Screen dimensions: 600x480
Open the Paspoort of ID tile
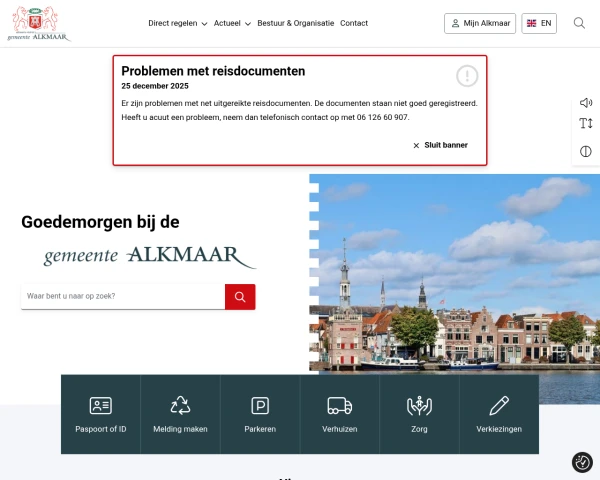pyautogui.click(x=101, y=414)
